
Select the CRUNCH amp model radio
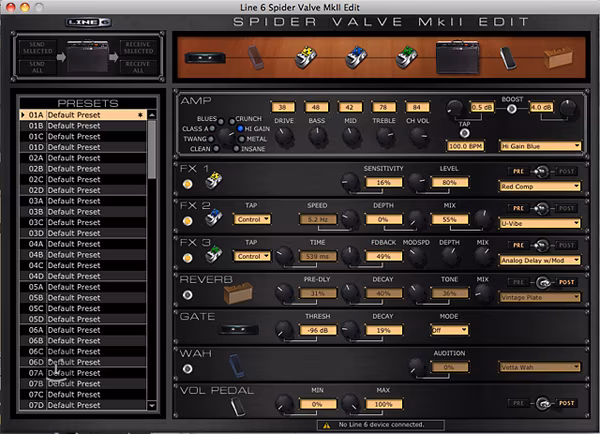[232, 121]
